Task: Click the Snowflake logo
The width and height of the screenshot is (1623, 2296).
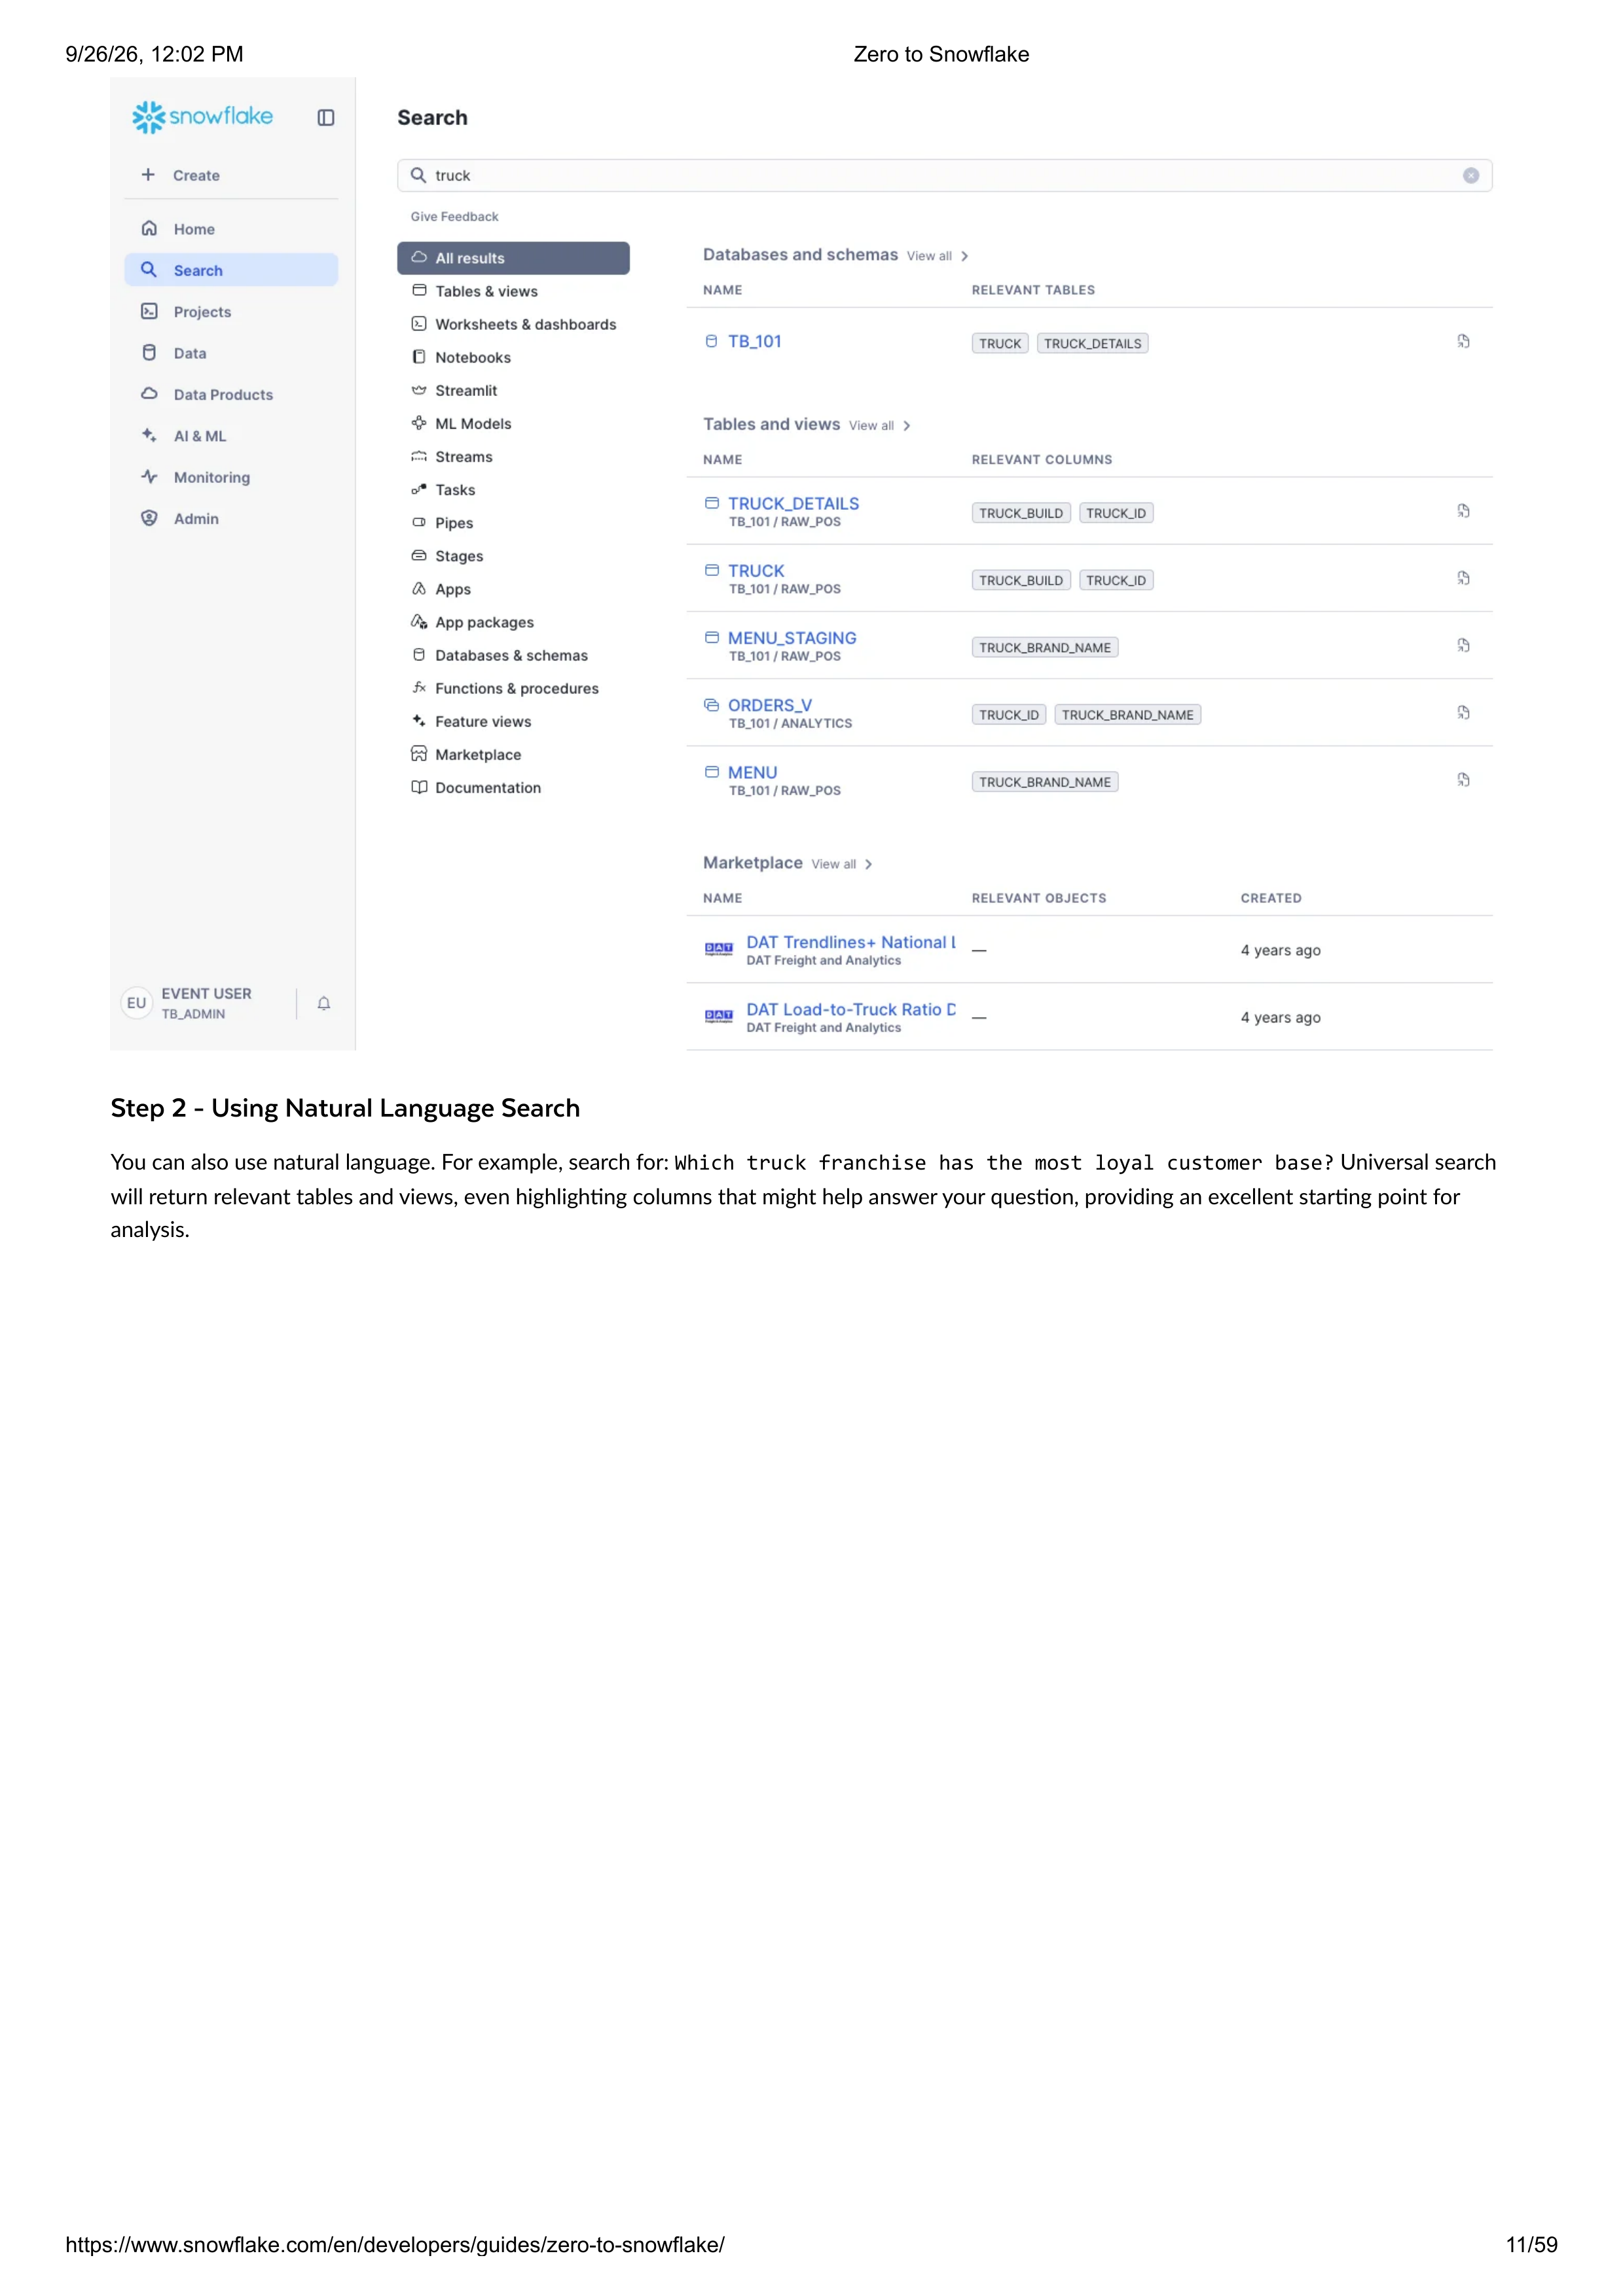Action: click(202, 116)
